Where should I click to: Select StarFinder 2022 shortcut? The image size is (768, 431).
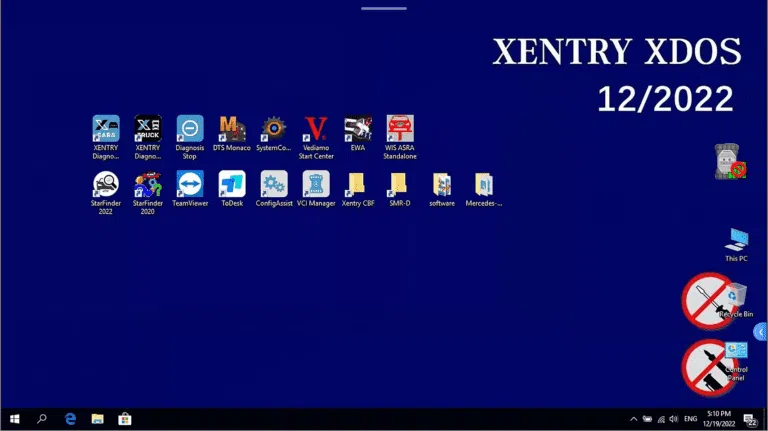point(106,192)
